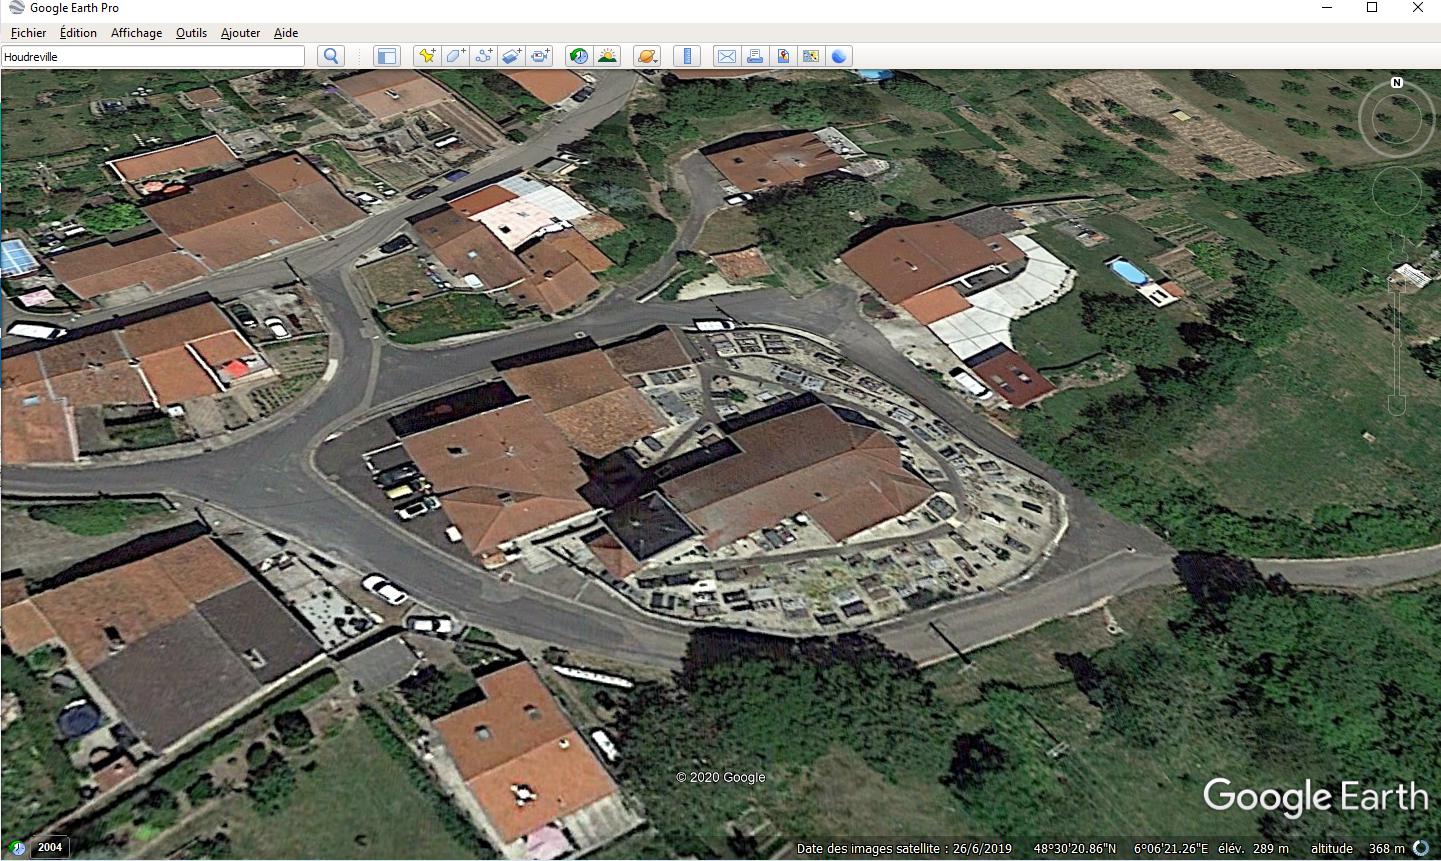1441x861 pixels.
Task: Add a placemark with the pin icon
Action: coord(427,56)
